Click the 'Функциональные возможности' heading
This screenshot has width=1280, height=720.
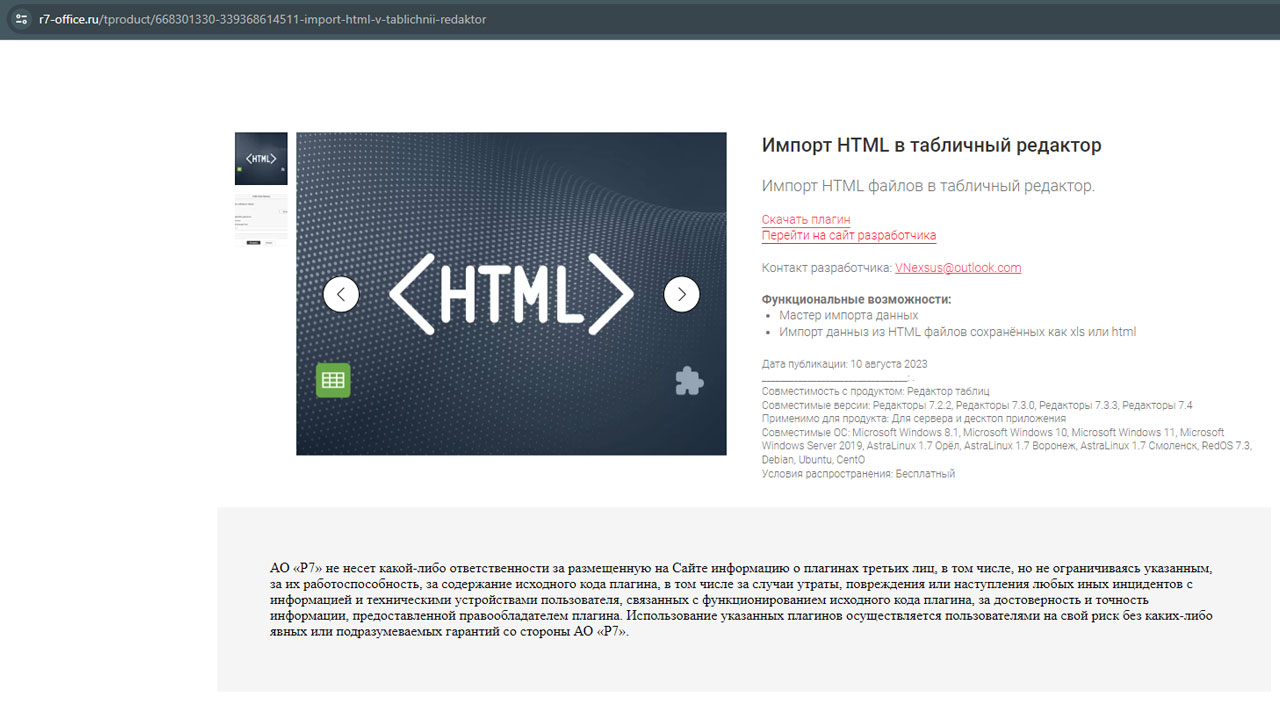856,299
